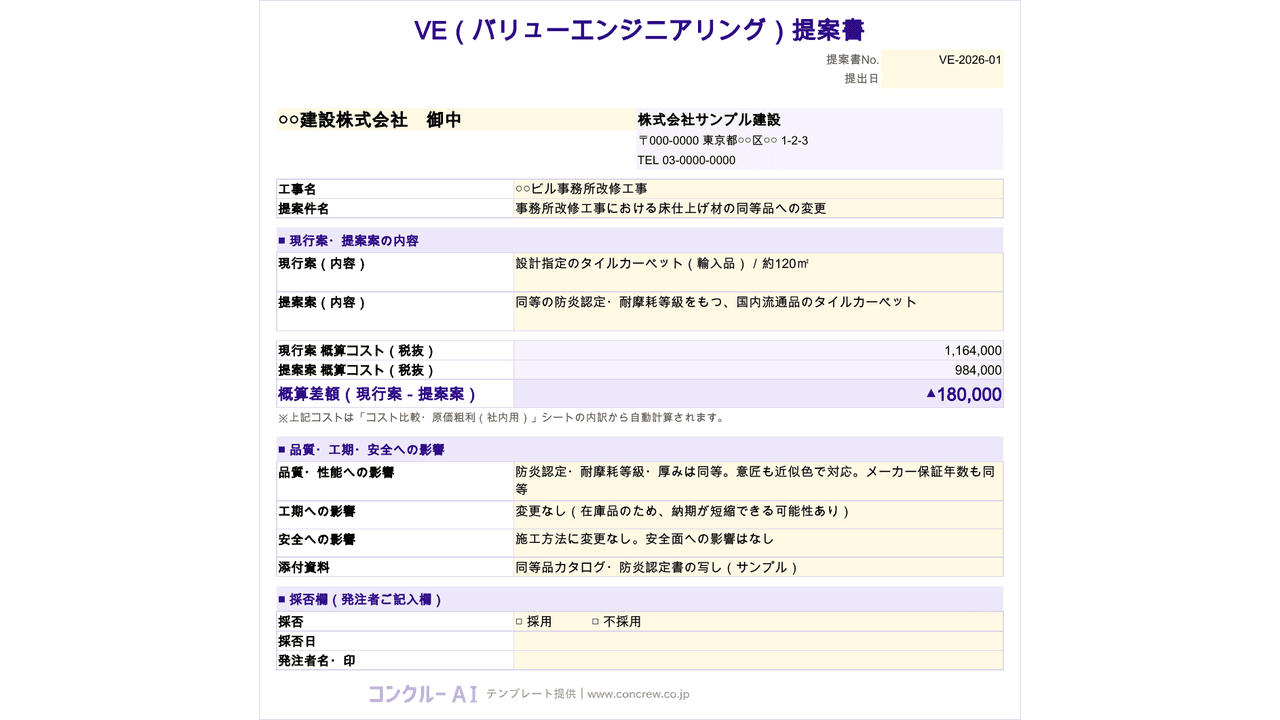Select the 安全への影響 value cell

[758, 543]
